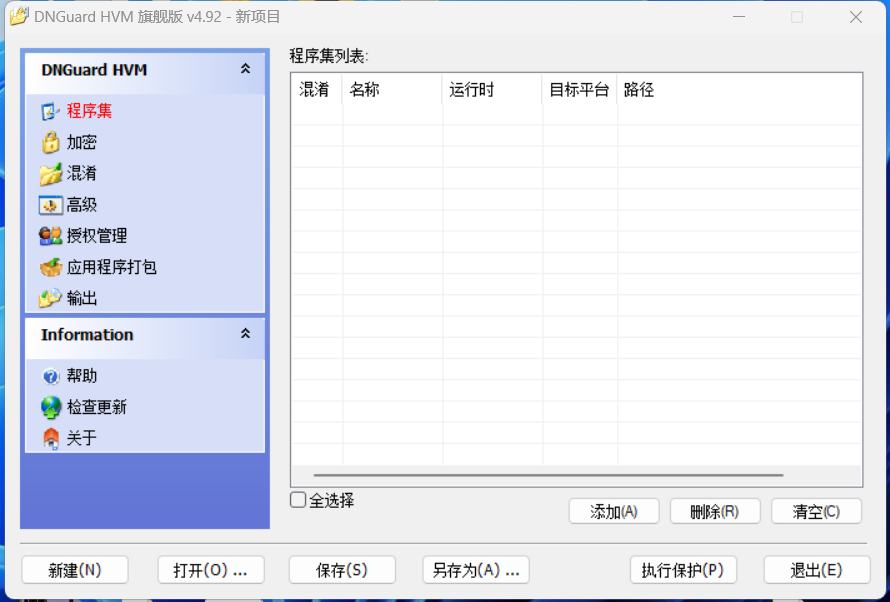Go to the 输出 page

(x=82, y=298)
